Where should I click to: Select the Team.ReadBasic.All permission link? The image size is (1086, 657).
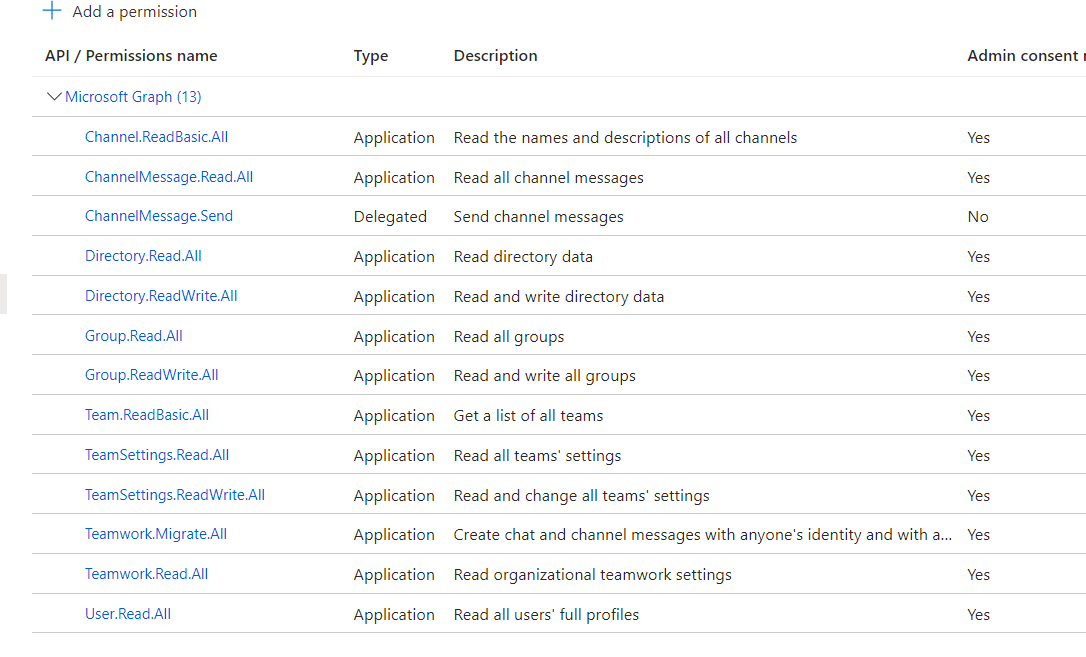click(147, 415)
